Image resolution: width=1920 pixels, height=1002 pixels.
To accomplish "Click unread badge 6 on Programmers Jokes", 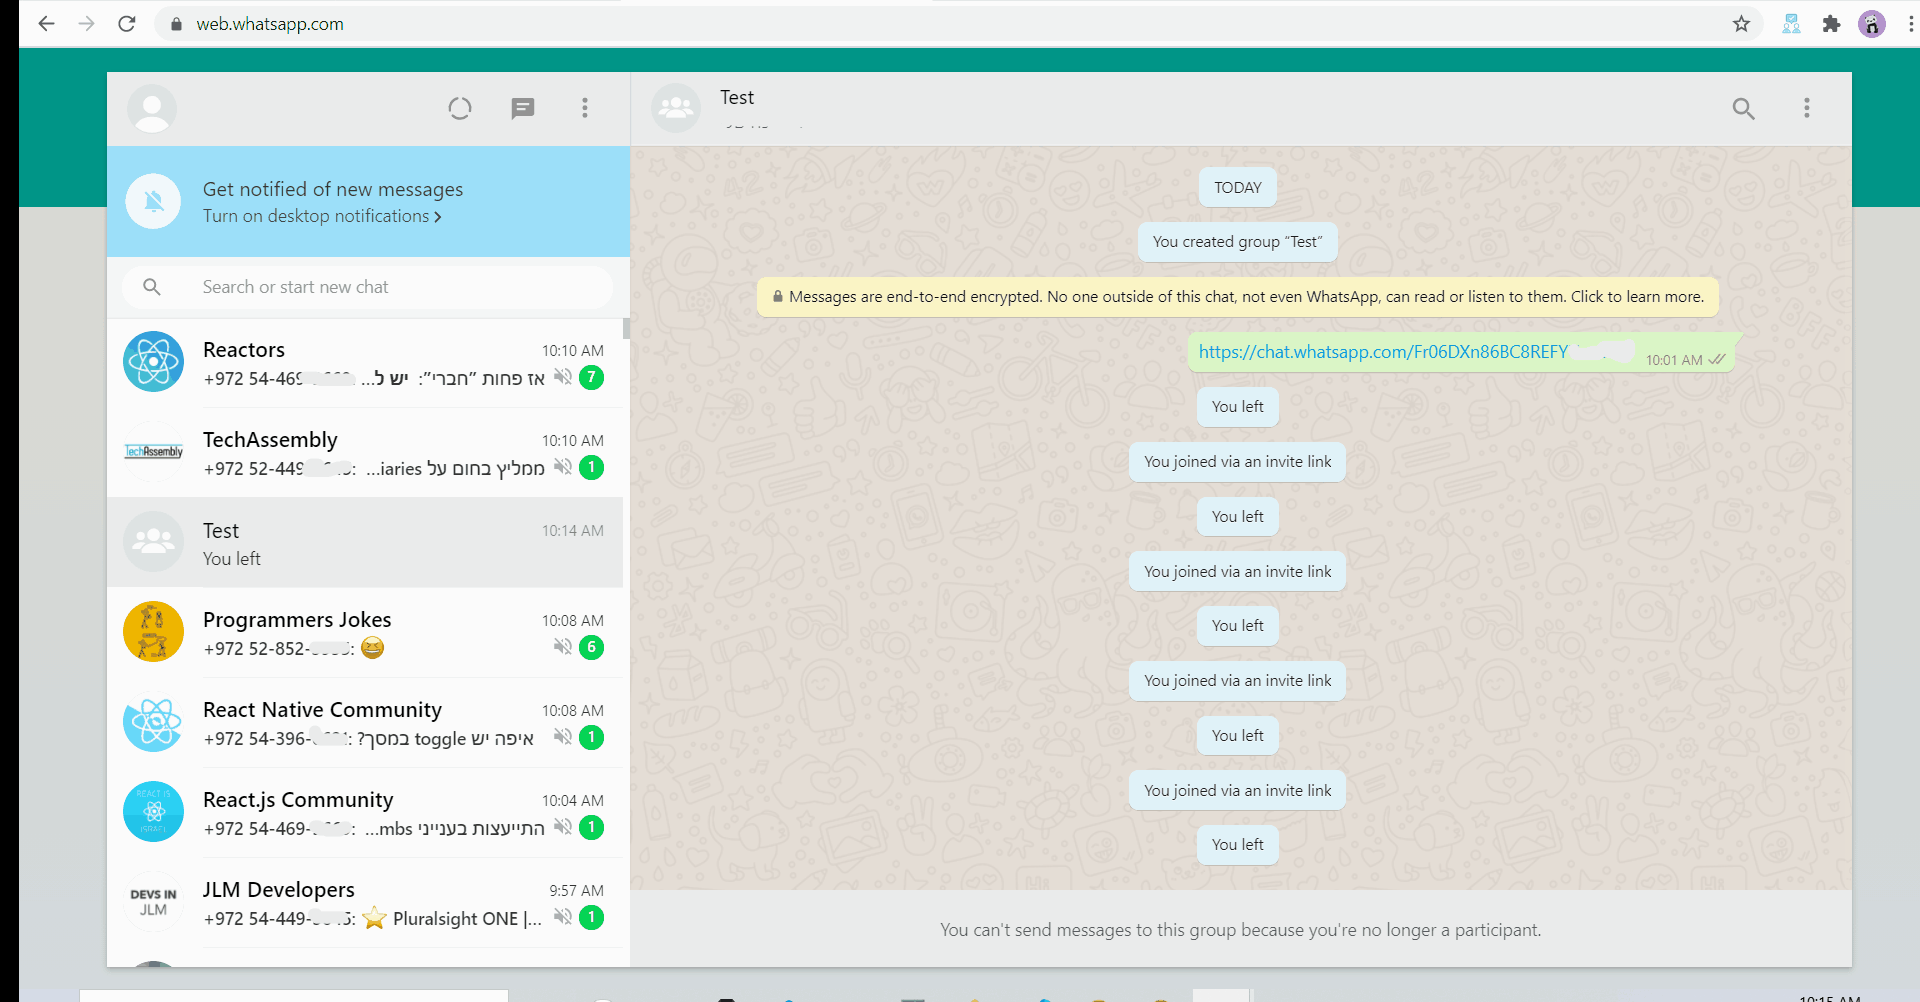I will click(x=592, y=647).
